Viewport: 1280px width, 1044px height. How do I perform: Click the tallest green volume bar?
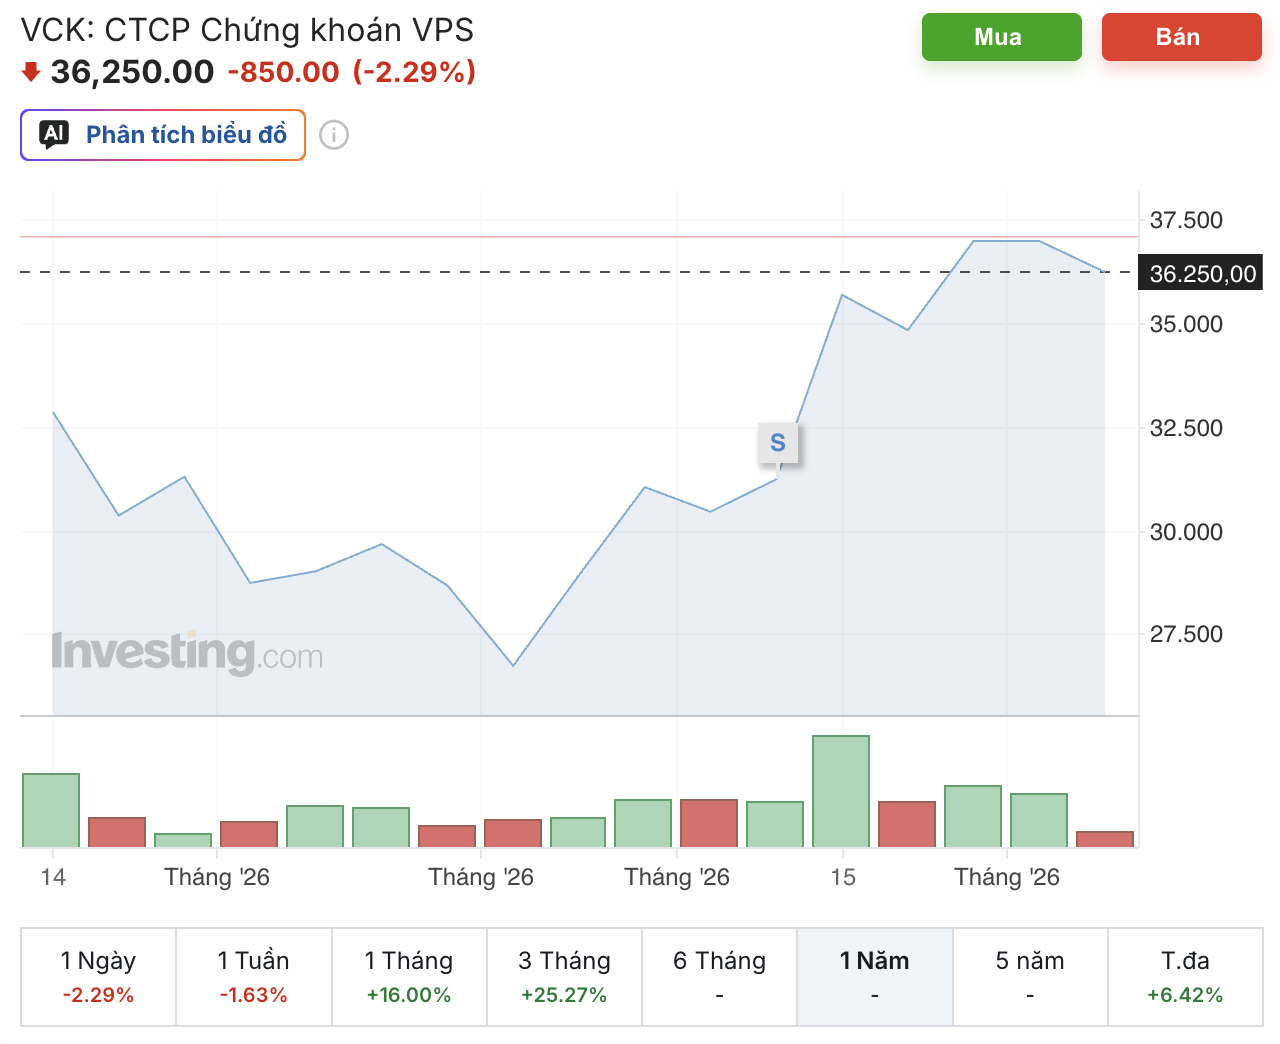tap(841, 792)
